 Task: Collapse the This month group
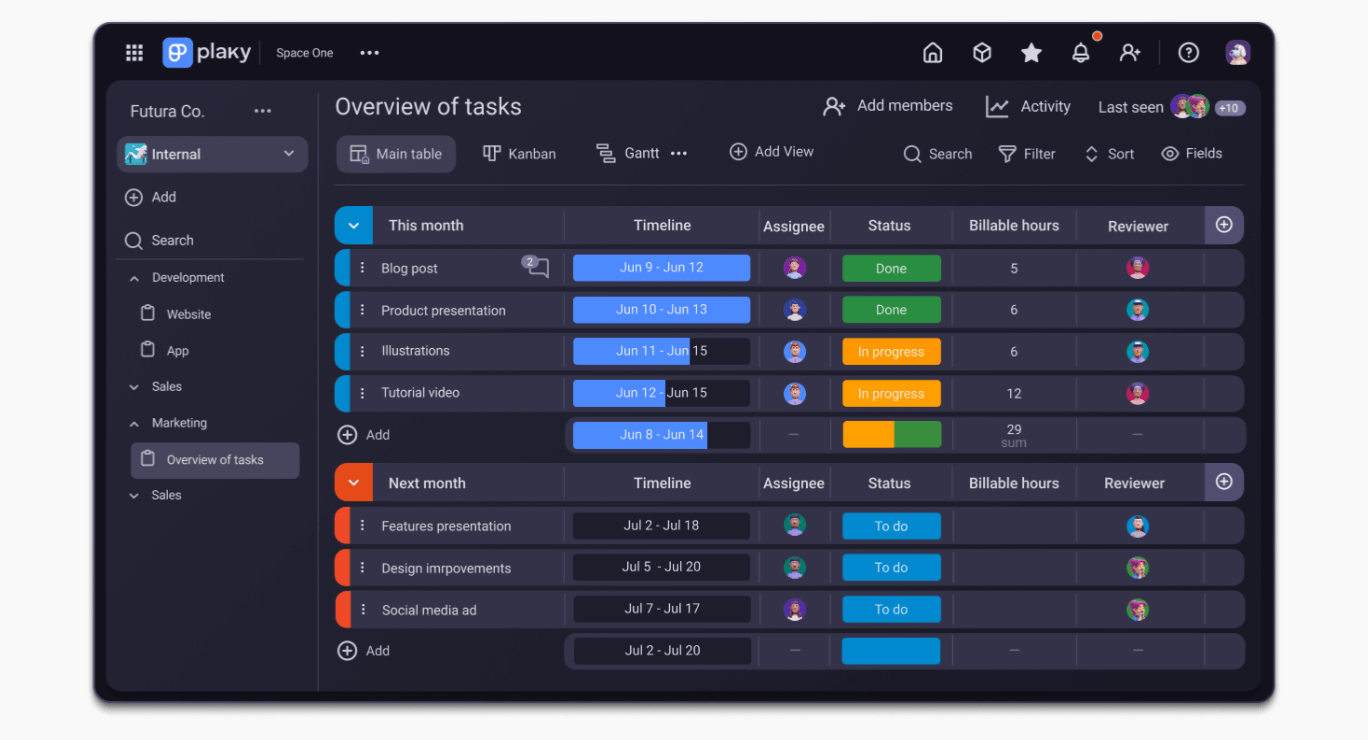[x=353, y=226]
